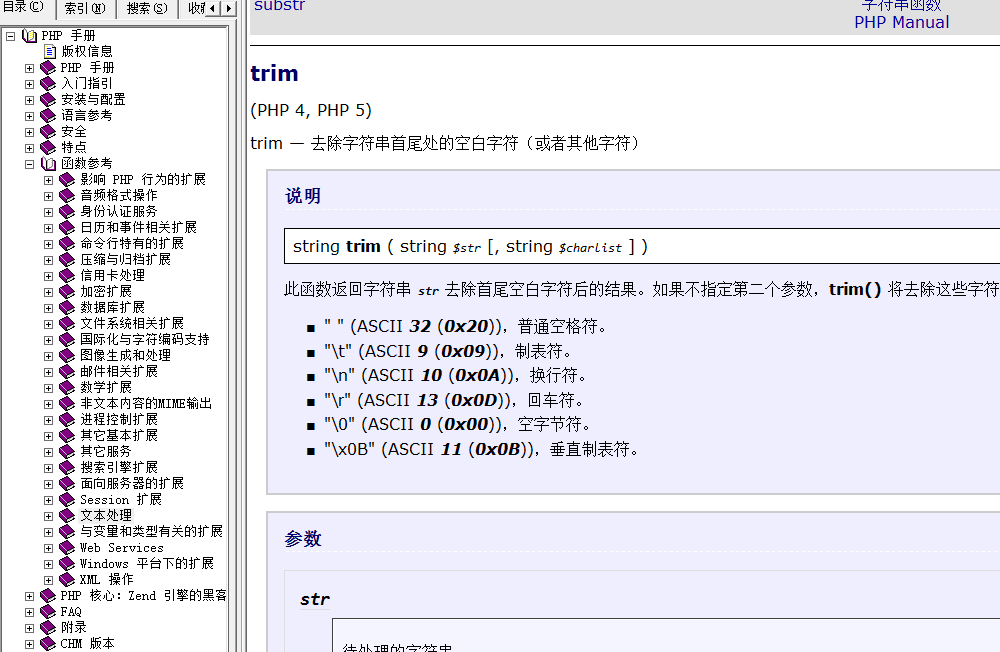
Task: Select 版权信息 in the contents tree
Action: pos(87,52)
